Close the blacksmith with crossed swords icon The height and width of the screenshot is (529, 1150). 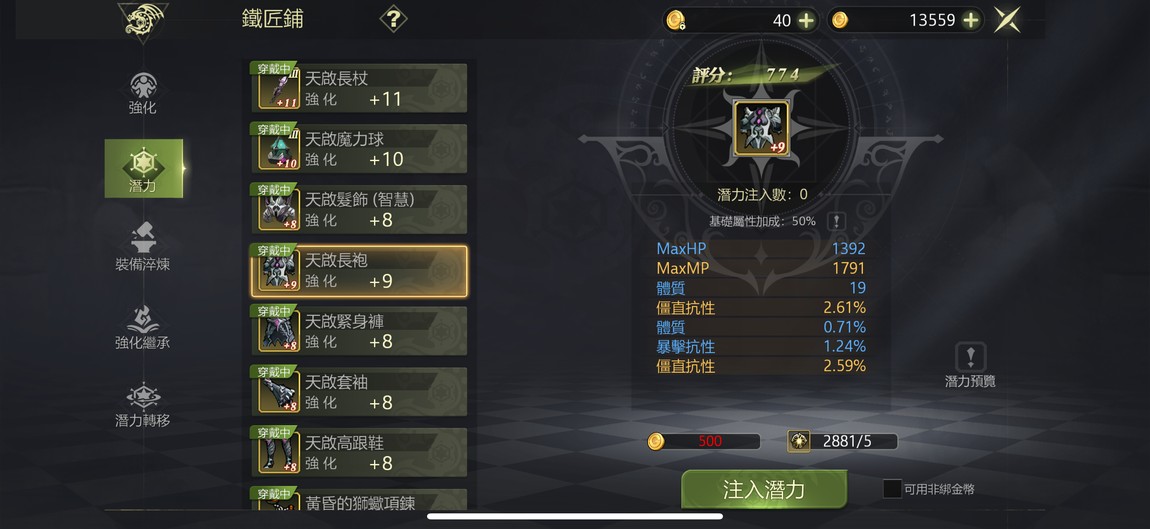pyautogui.click(x=1007, y=20)
